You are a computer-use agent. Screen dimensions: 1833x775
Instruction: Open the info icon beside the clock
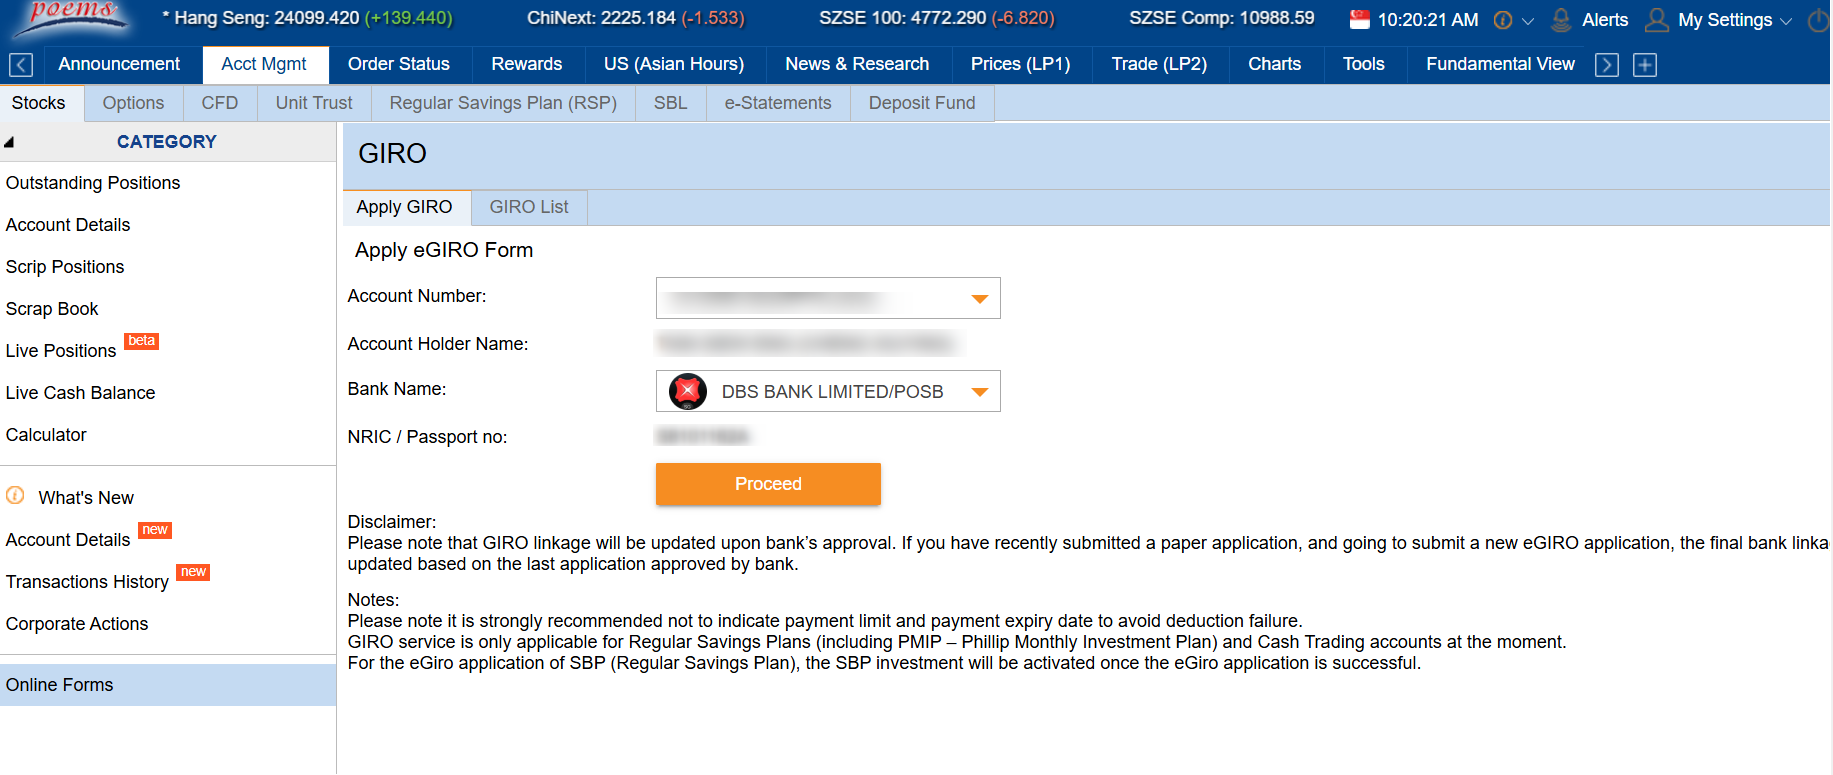click(x=1502, y=20)
